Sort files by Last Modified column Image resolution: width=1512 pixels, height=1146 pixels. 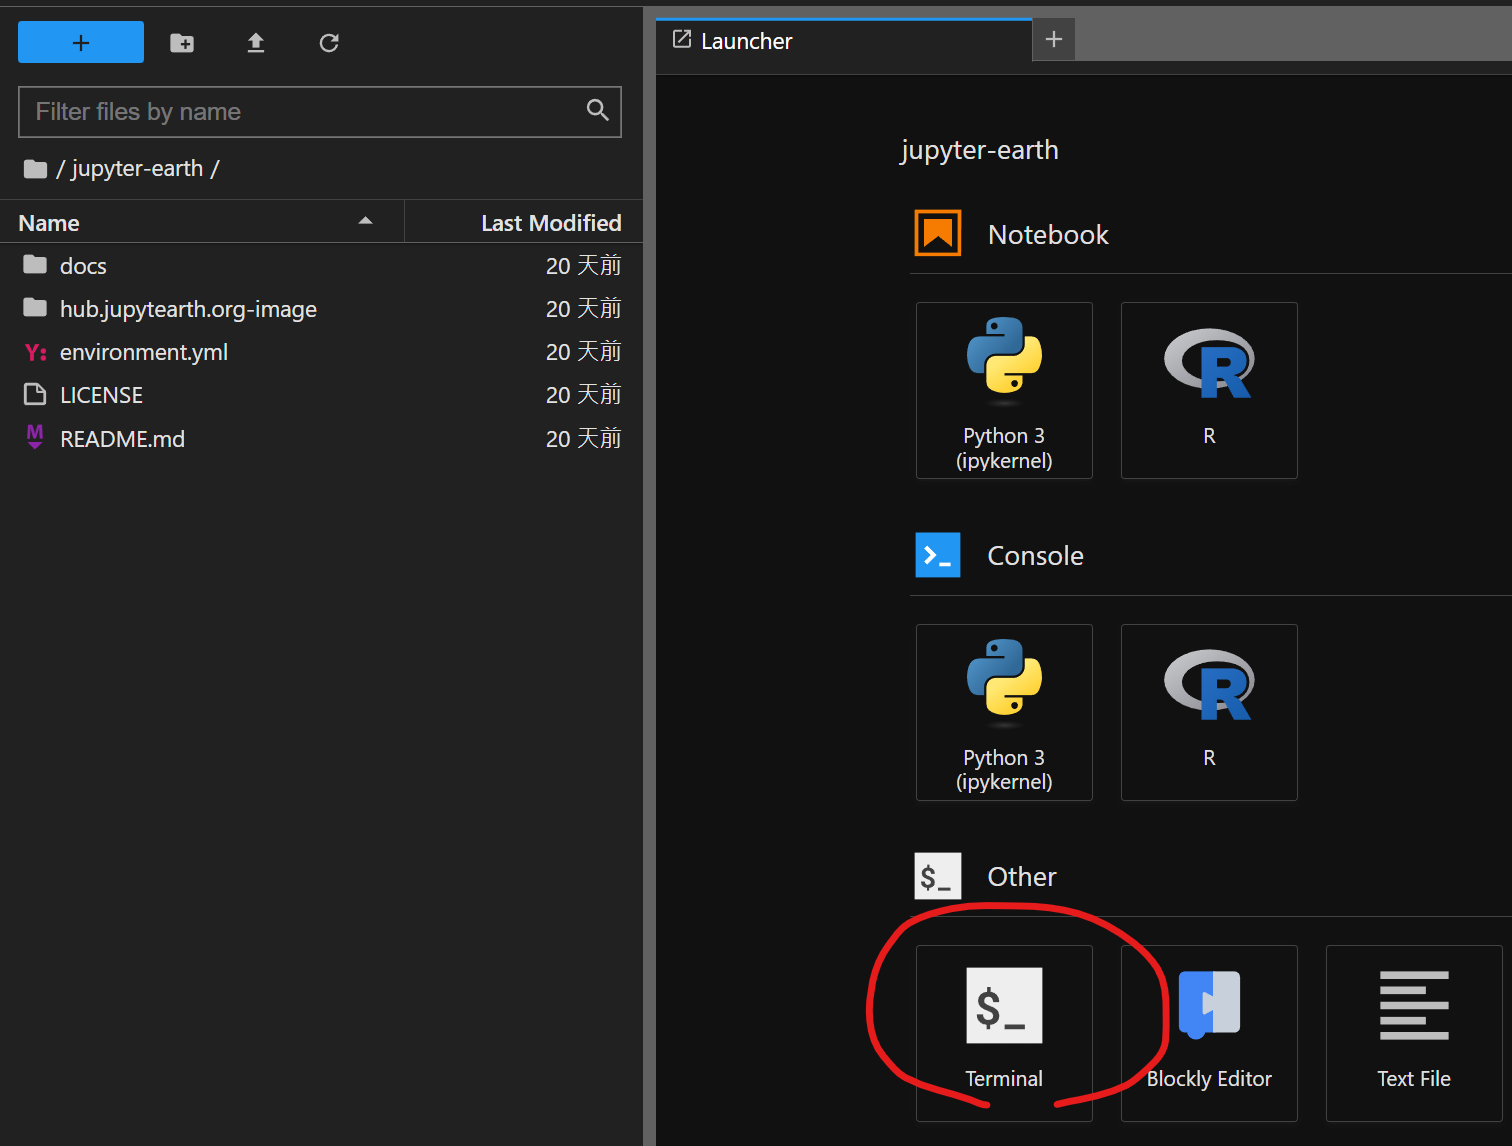[550, 223]
